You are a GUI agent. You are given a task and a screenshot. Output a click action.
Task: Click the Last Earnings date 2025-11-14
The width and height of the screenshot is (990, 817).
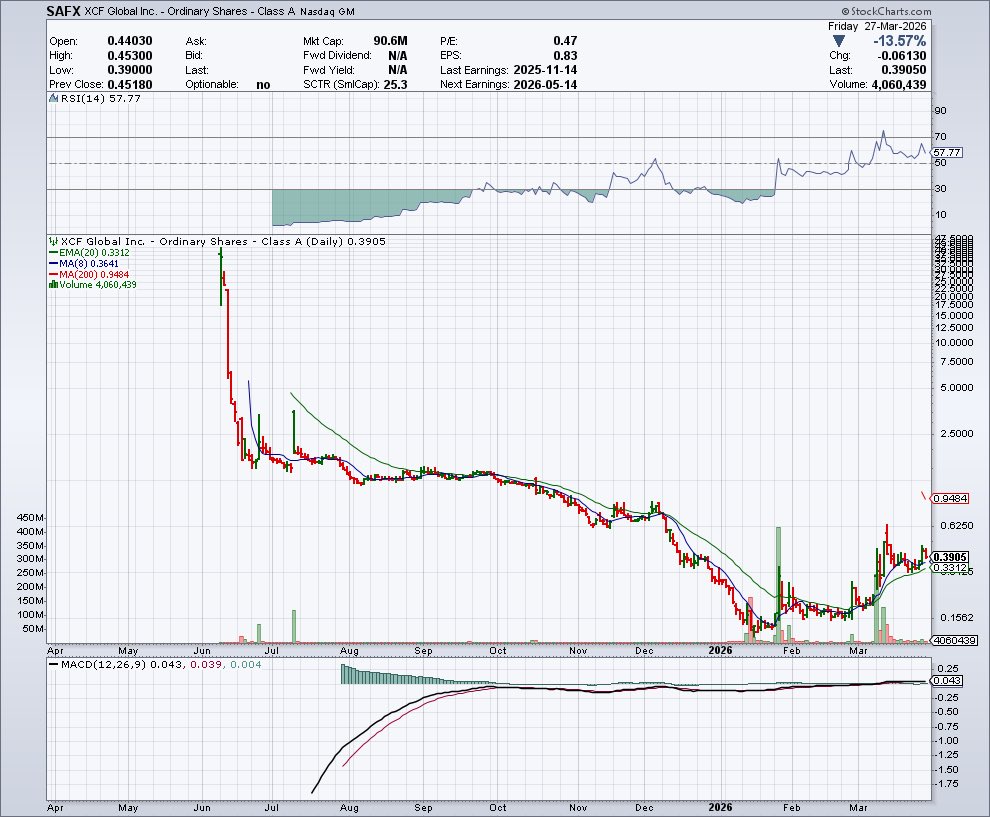tap(545, 70)
